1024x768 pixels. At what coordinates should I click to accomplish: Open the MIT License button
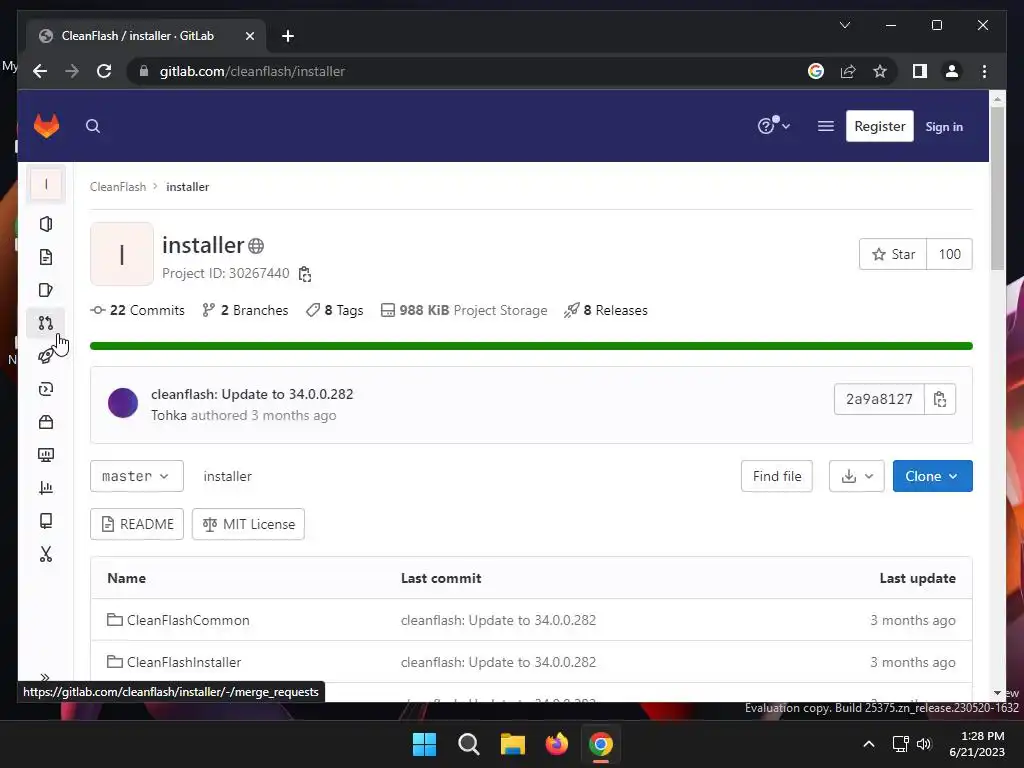248,524
